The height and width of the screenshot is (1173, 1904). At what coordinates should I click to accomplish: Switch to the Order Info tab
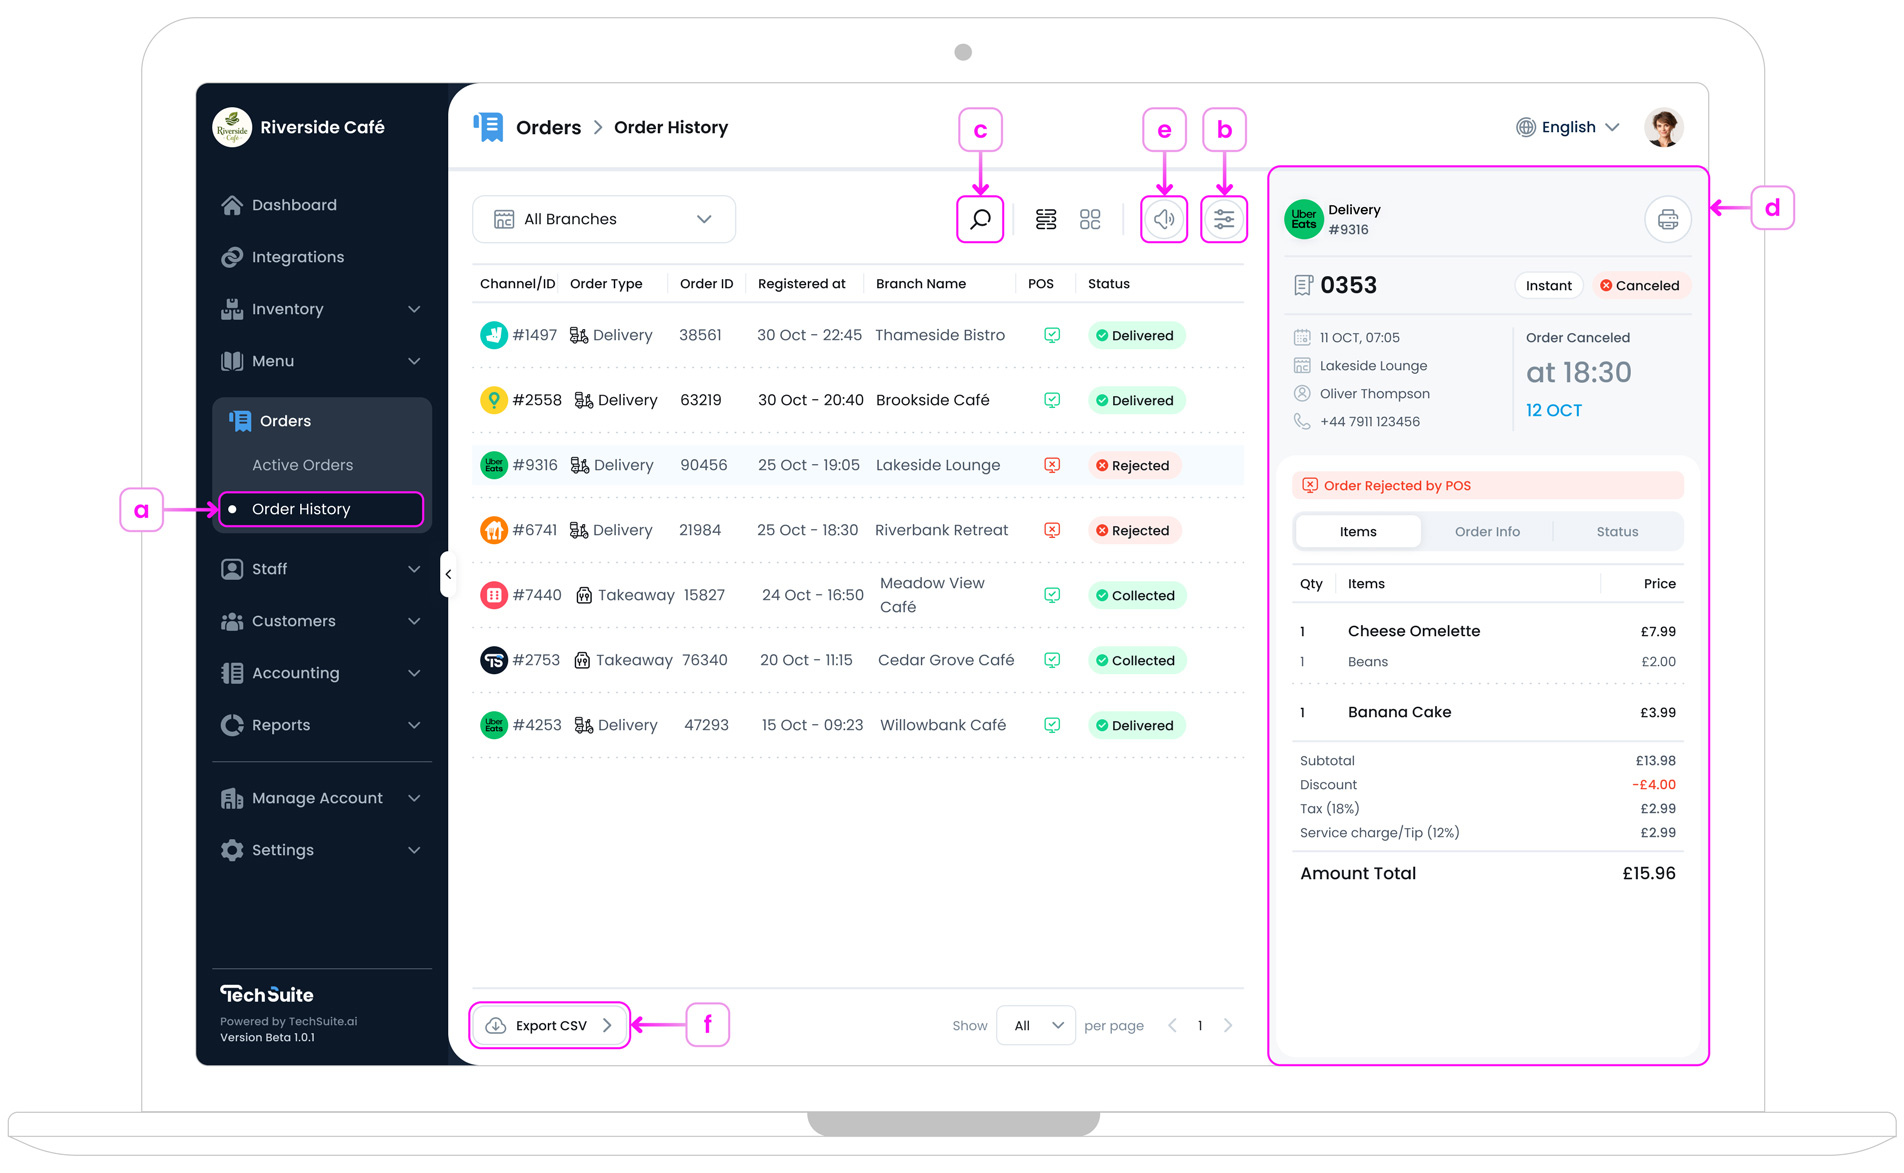[1487, 531]
